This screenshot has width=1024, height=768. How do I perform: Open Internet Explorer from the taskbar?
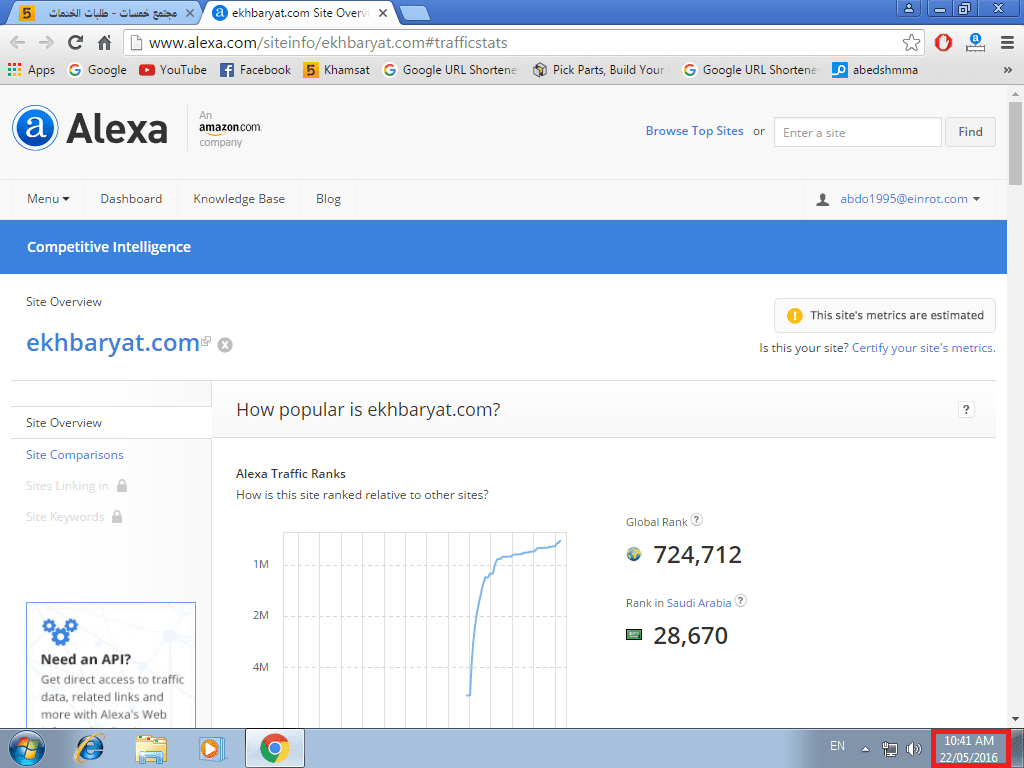[90, 748]
